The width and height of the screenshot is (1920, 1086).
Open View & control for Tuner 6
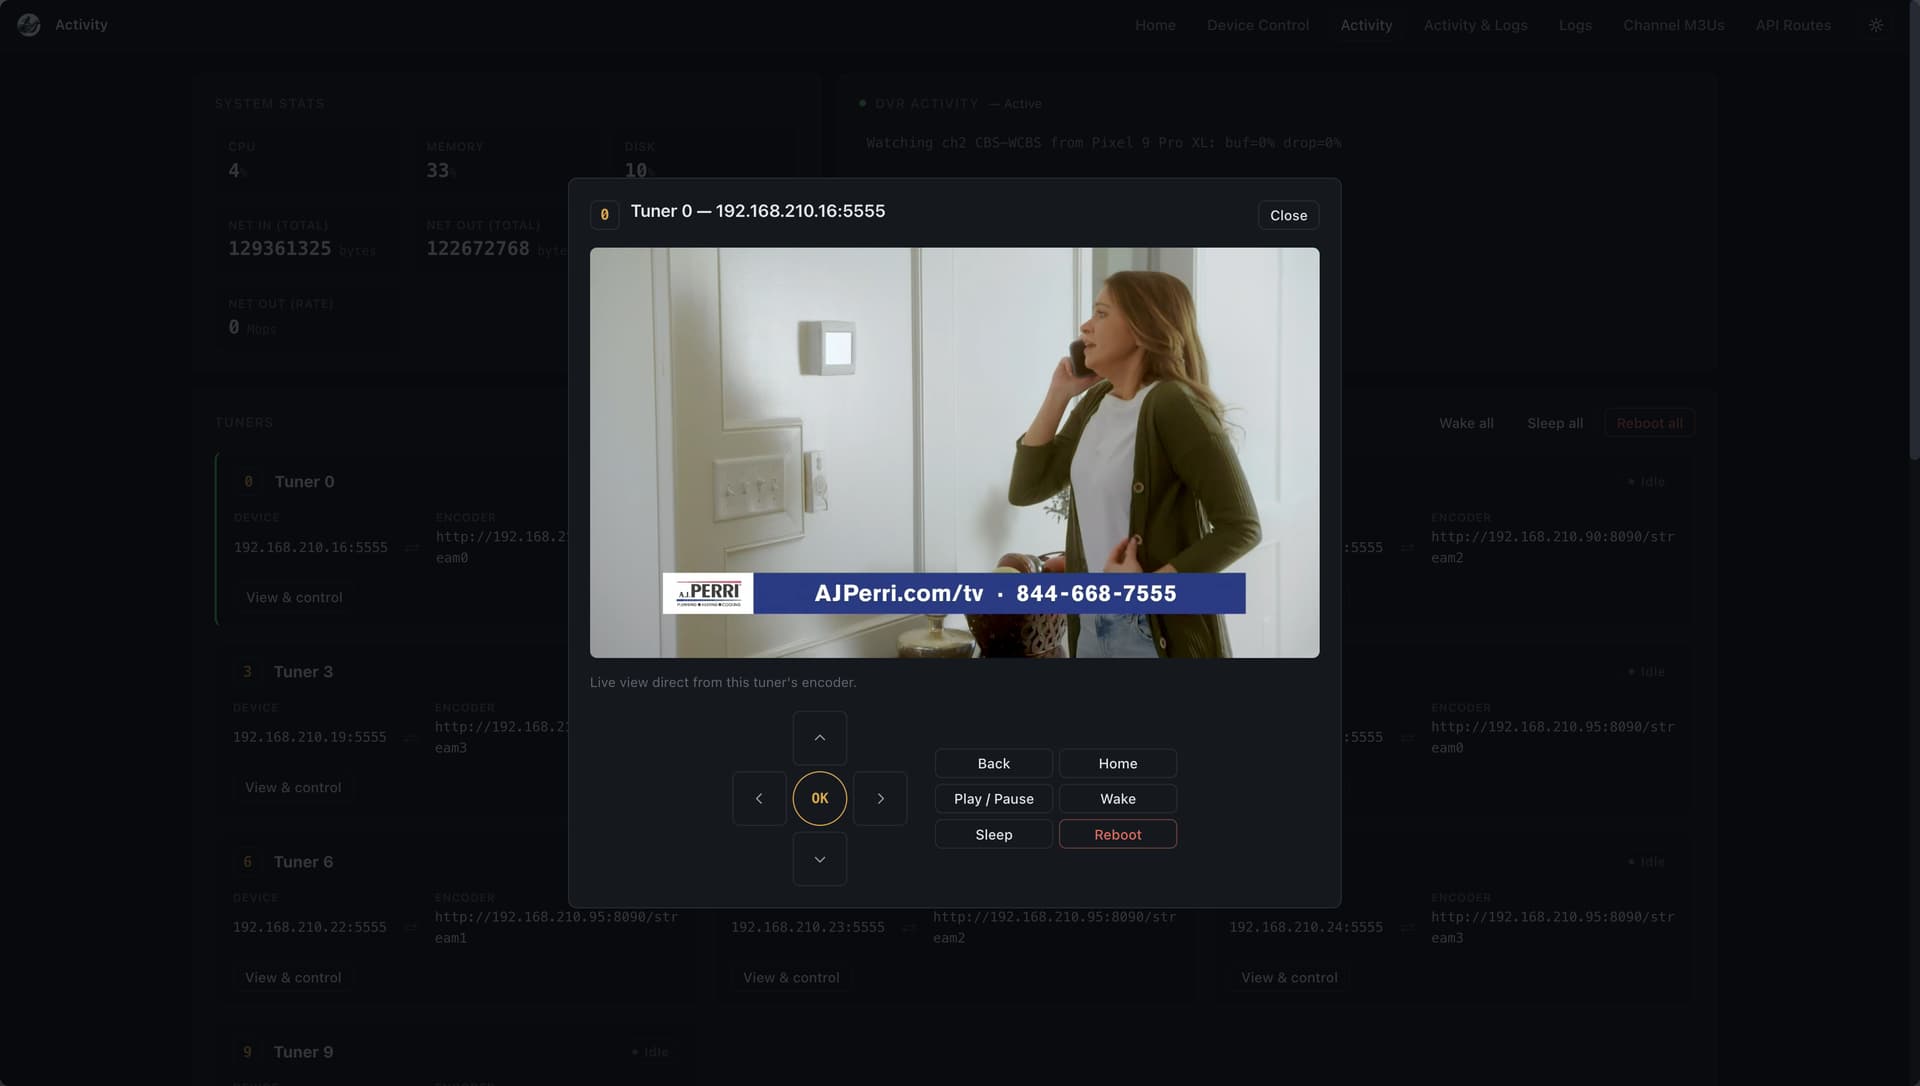[293, 977]
